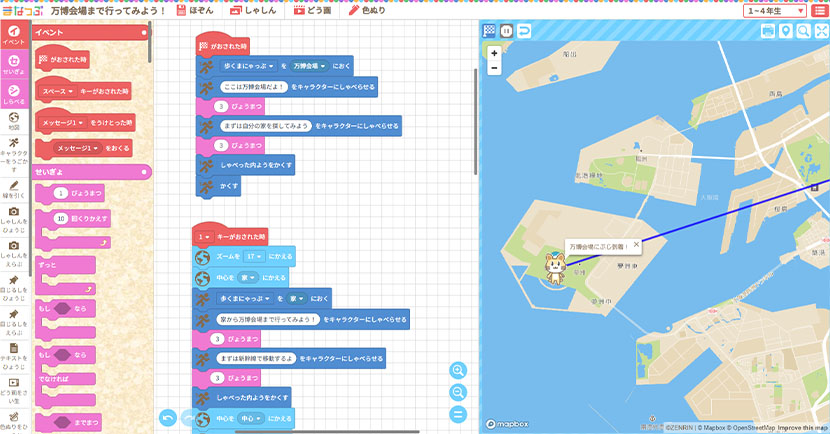The width and height of the screenshot is (830, 434).
Task: Click the green flag run button
Action: 490,31
